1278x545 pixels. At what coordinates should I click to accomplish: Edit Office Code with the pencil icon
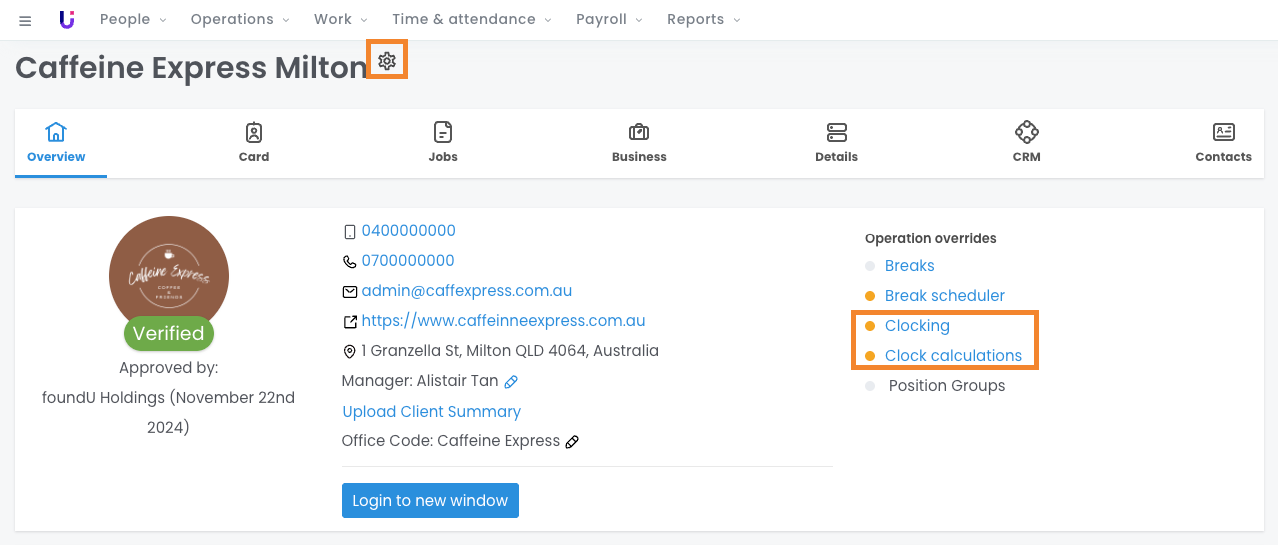coord(572,442)
